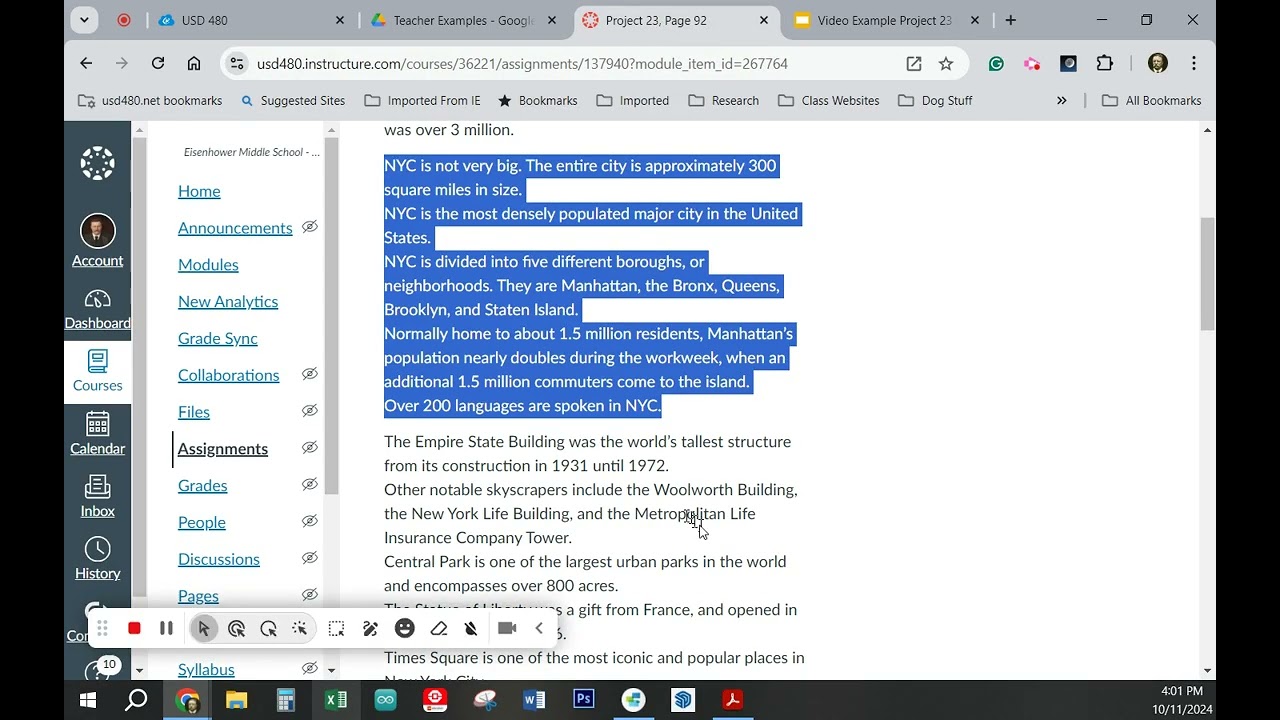This screenshot has width=1280, height=720.
Task: Open Courses in the global navigation
Action: coord(97,372)
